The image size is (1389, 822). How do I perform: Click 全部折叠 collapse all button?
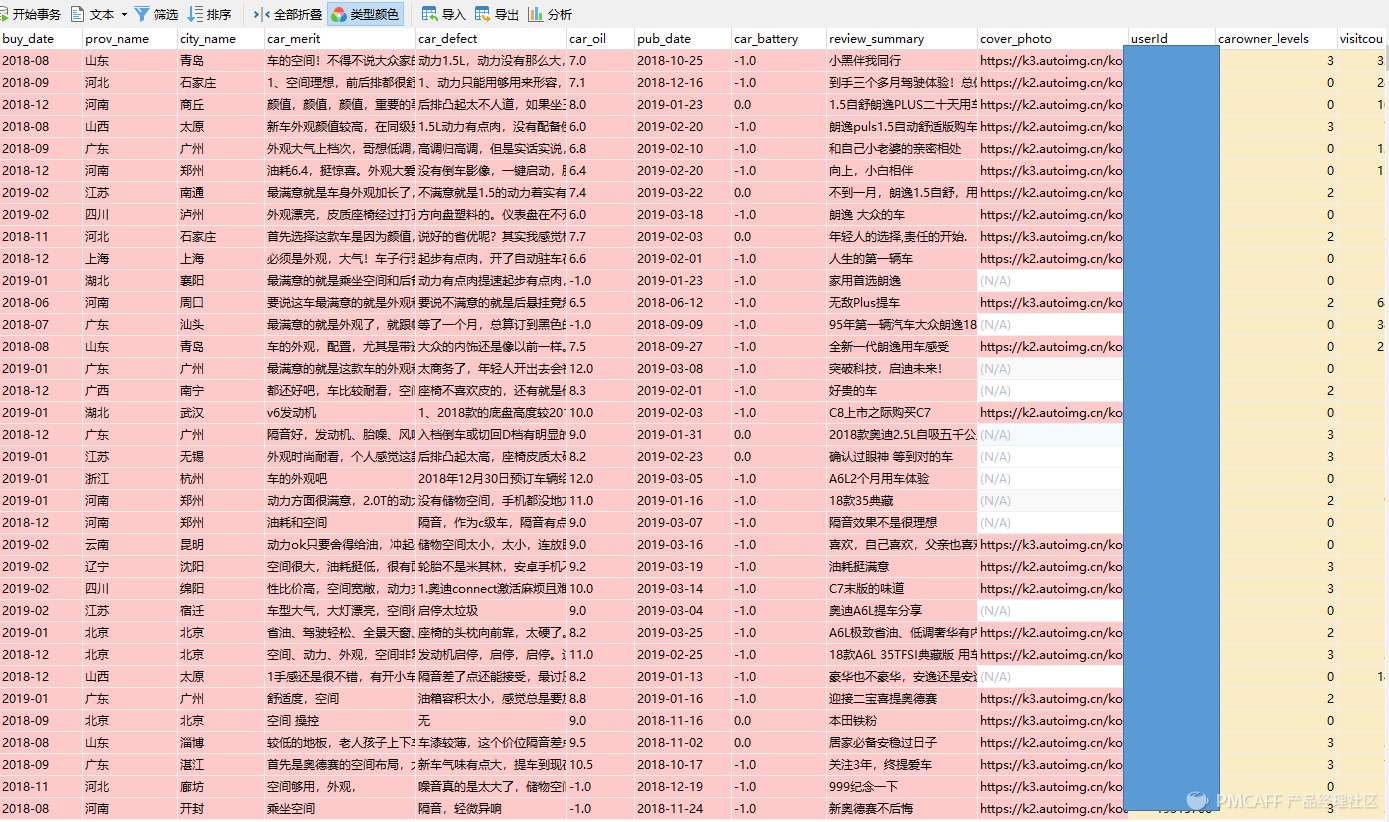point(288,14)
